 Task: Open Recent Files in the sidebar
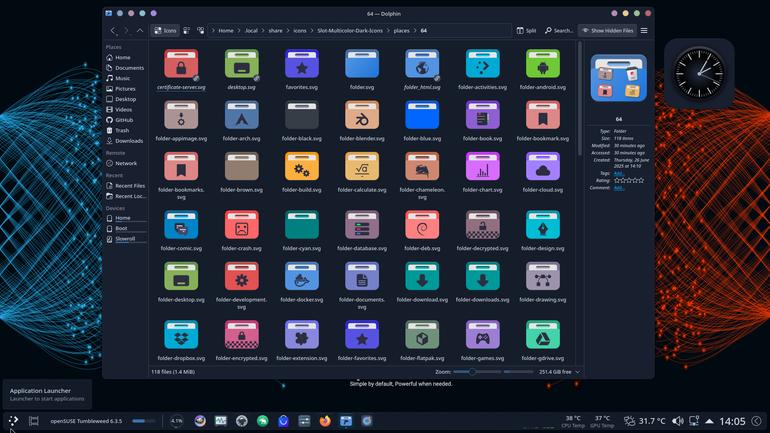pyautogui.click(x=126, y=186)
